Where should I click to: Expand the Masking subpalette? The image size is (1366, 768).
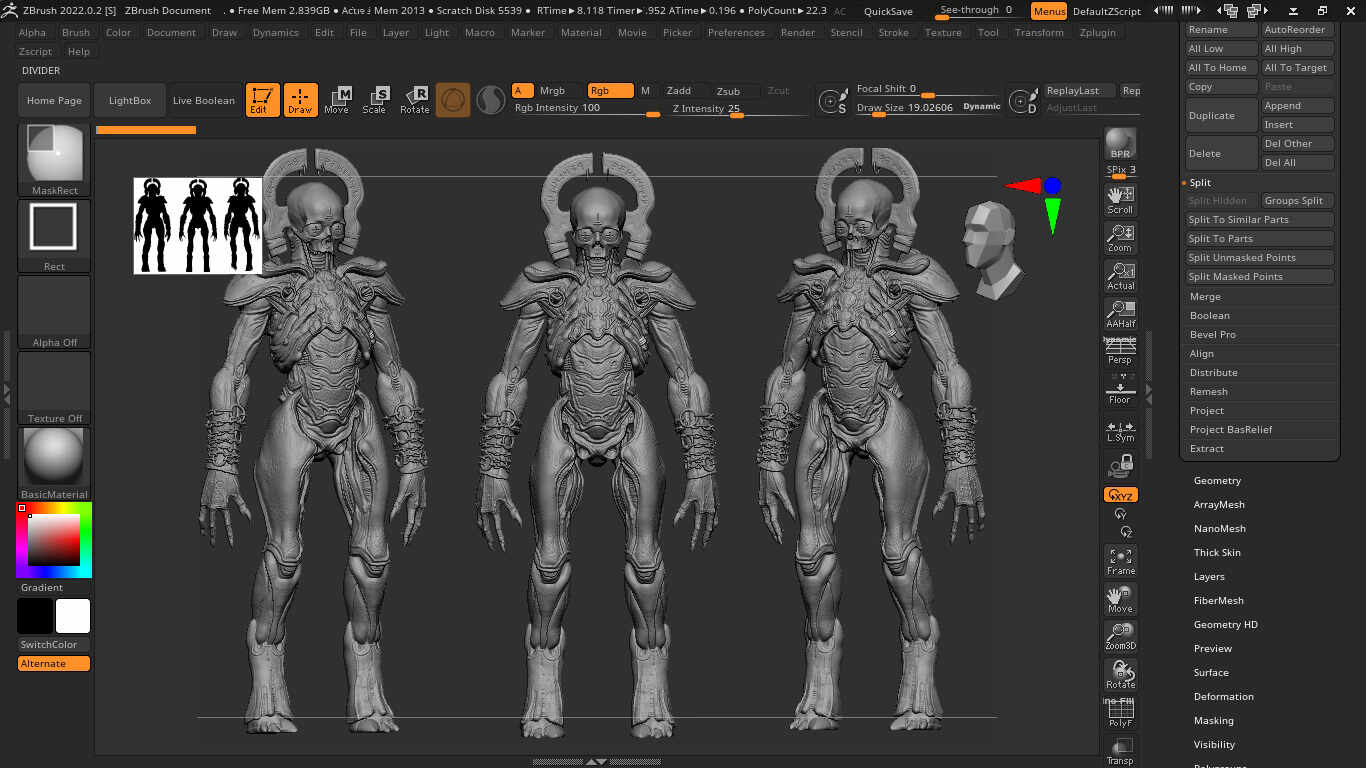click(x=1213, y=721)
